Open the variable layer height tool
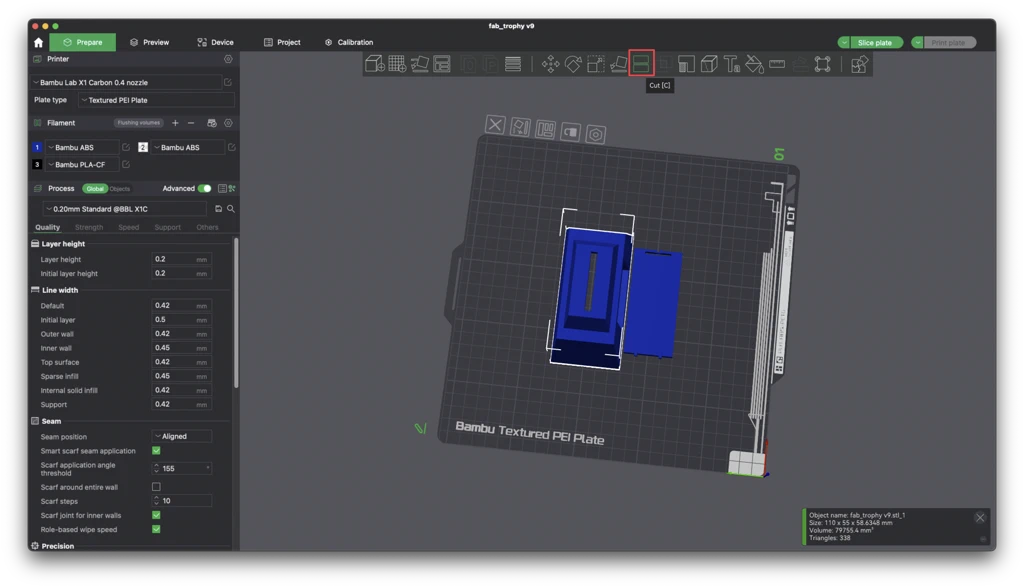Image resolution: width=1024 pixels, height=588 pixels. pyautogui.click(x=513, y=63)
